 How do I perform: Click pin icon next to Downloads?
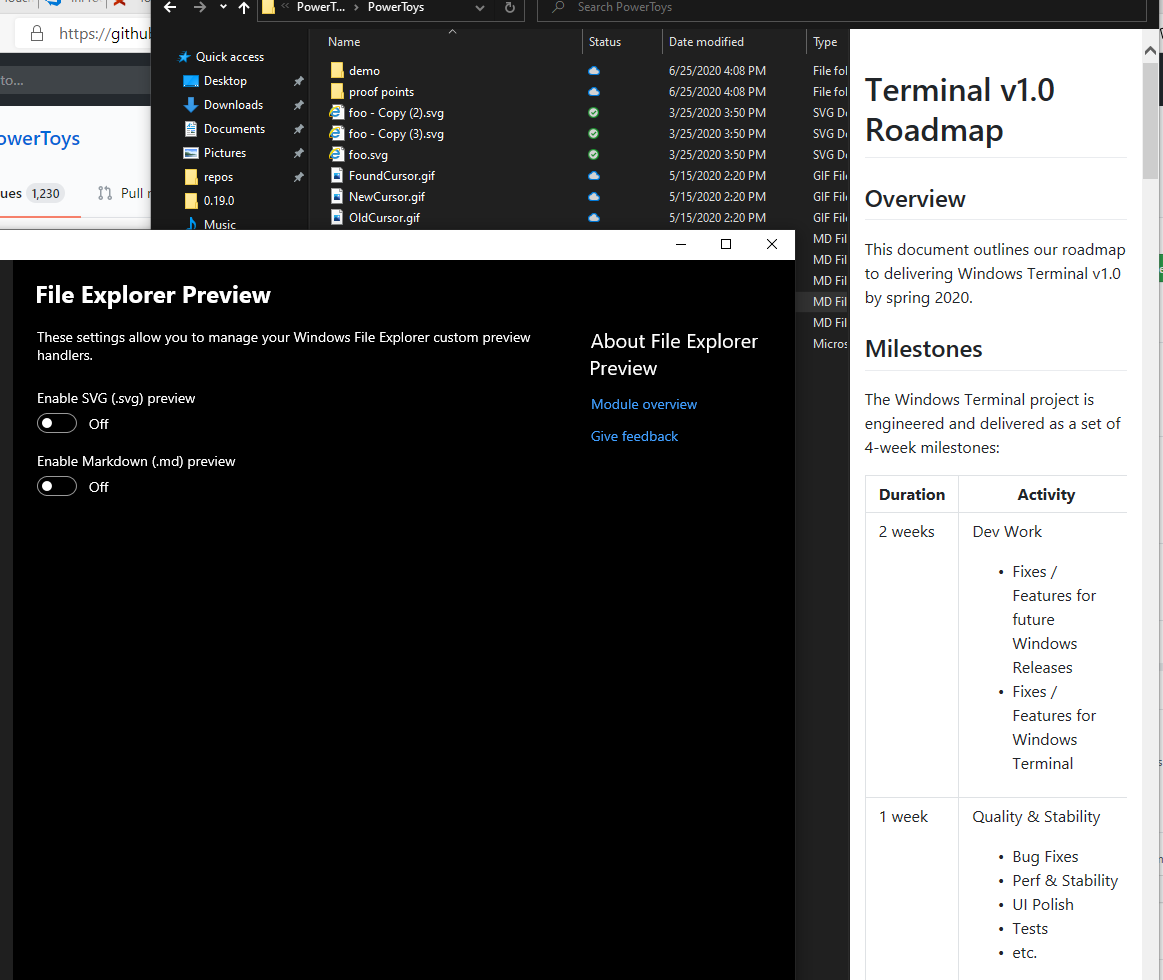[298, 105]
